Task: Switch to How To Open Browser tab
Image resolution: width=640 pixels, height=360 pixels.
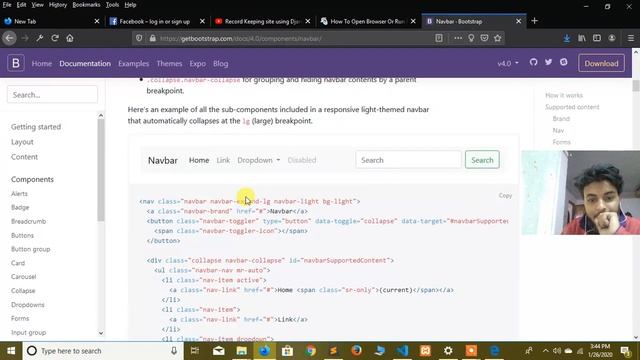Action: 368,21
